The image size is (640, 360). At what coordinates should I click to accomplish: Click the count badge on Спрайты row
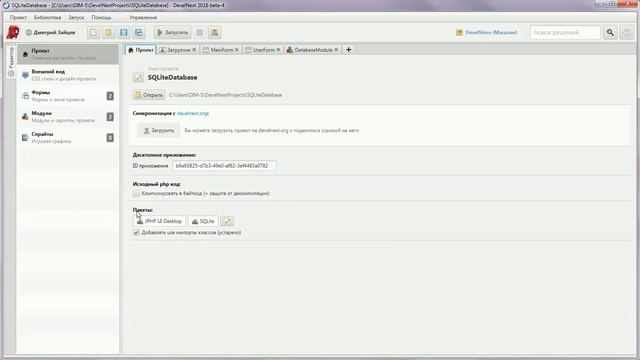(x=110, y=138)
